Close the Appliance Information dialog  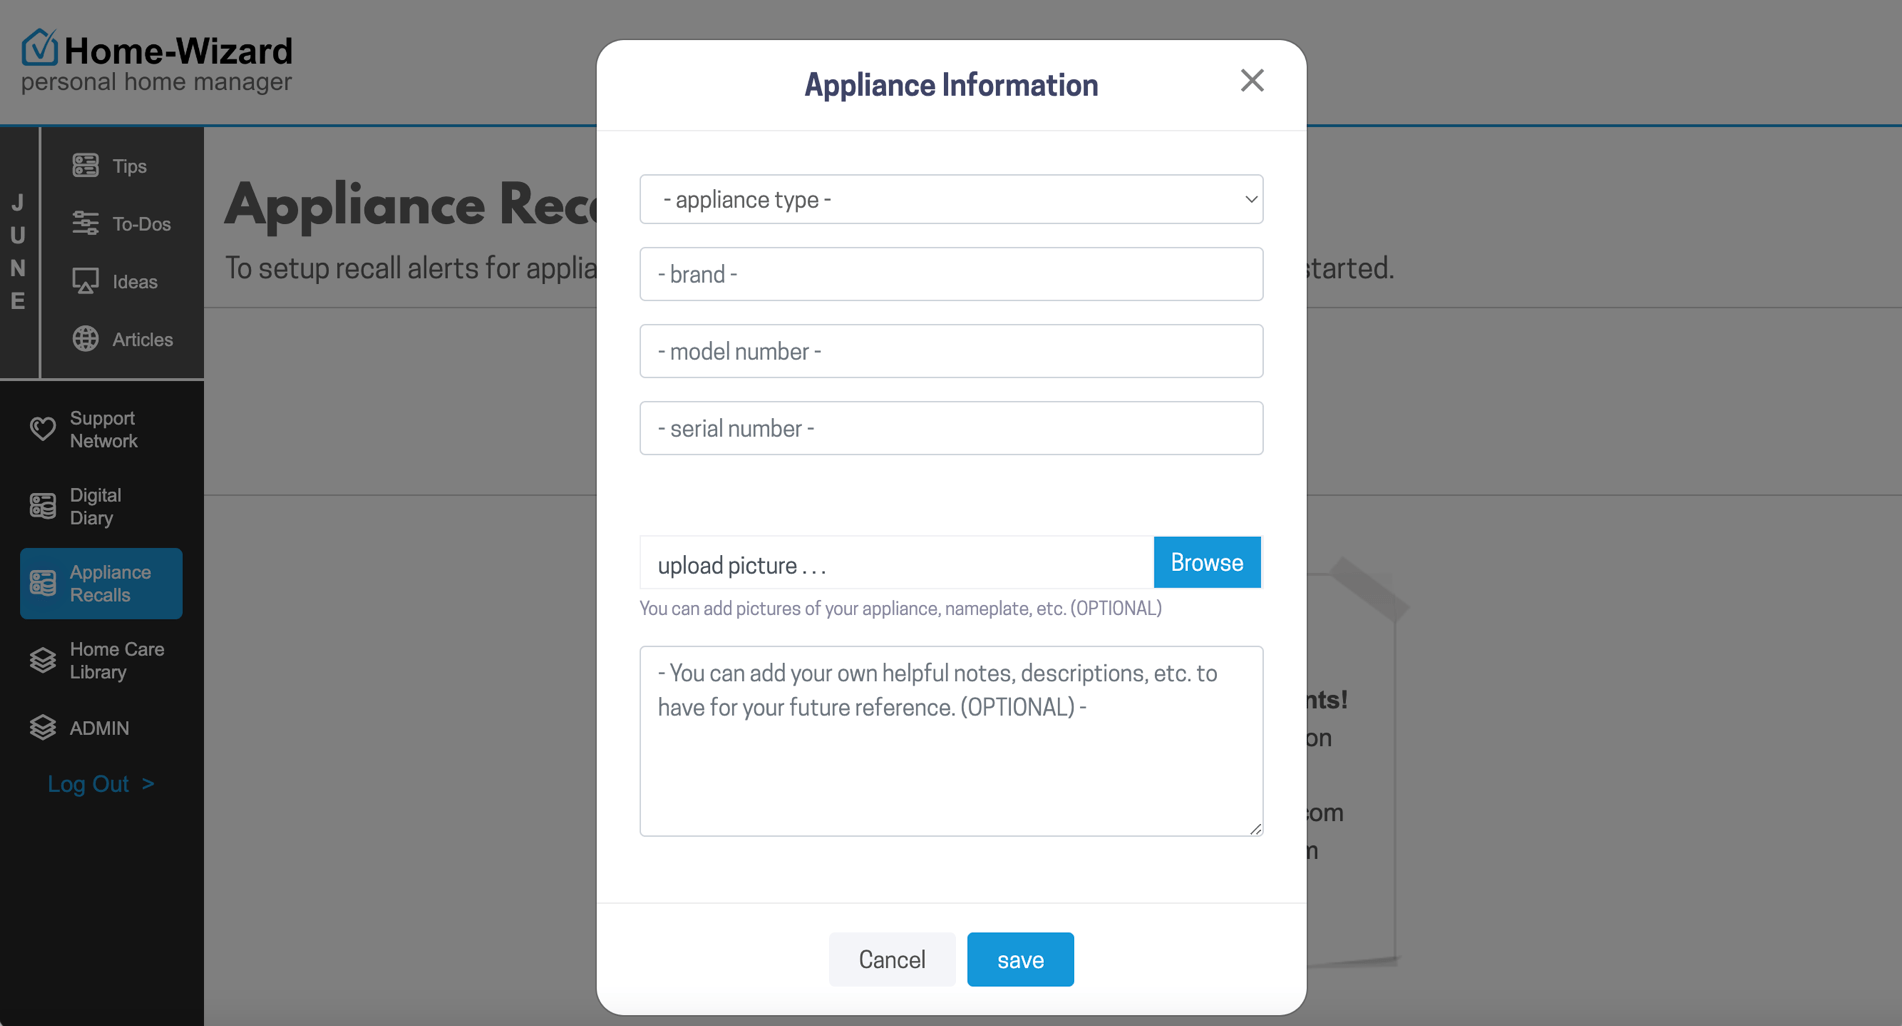click(1251, 80)
